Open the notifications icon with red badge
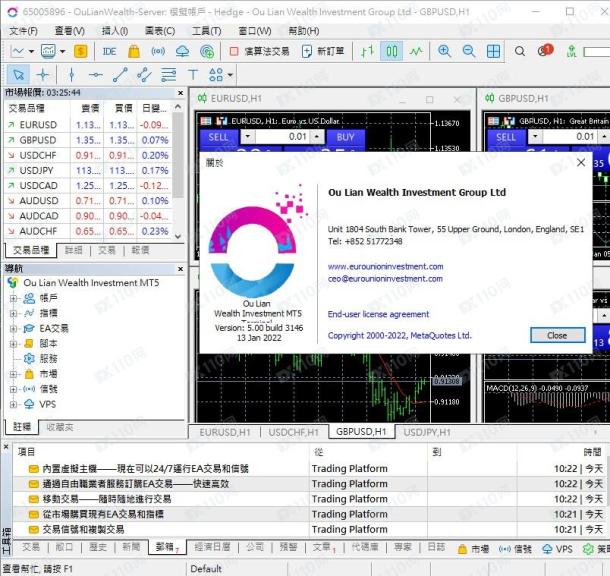 click(545, 51)
